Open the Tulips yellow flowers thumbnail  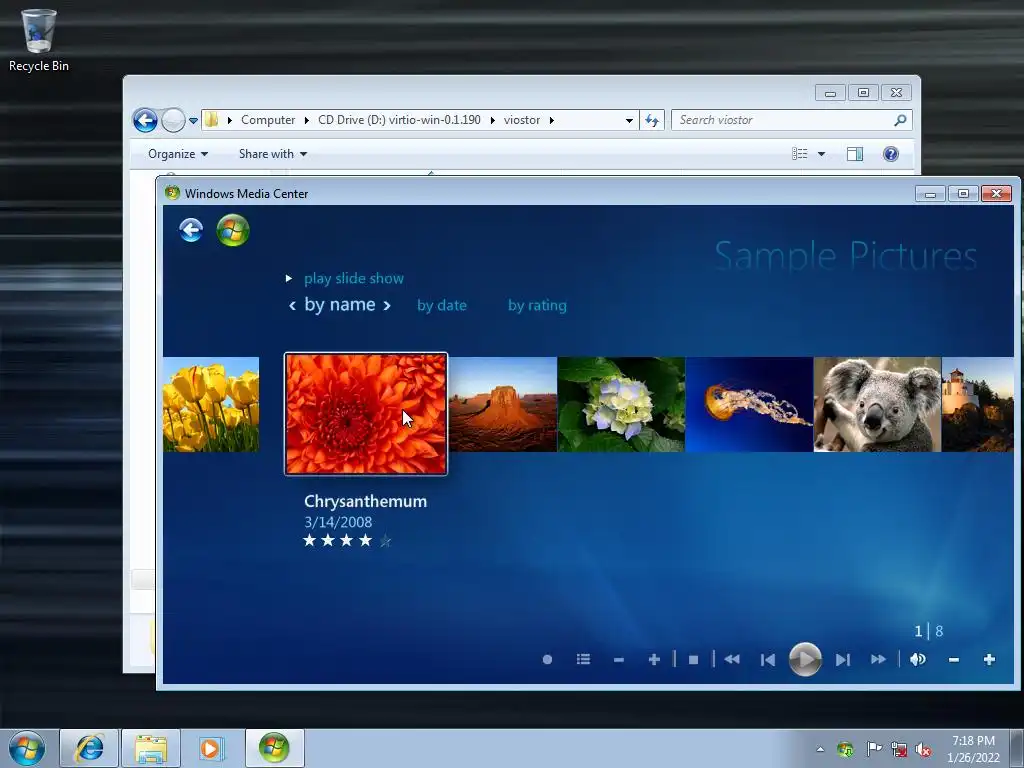pyautogui.click(x=211, y=404)
